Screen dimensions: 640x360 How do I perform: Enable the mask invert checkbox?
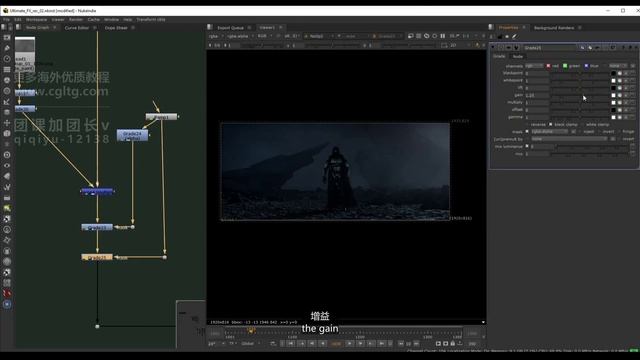click(x=600, y=131)
